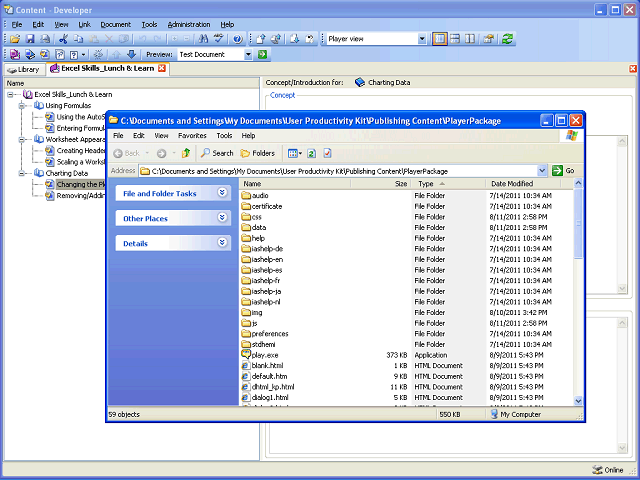Screen dimensions: 640x480
Task: Toggle the selected single-pane layout button
Action: 440,39
